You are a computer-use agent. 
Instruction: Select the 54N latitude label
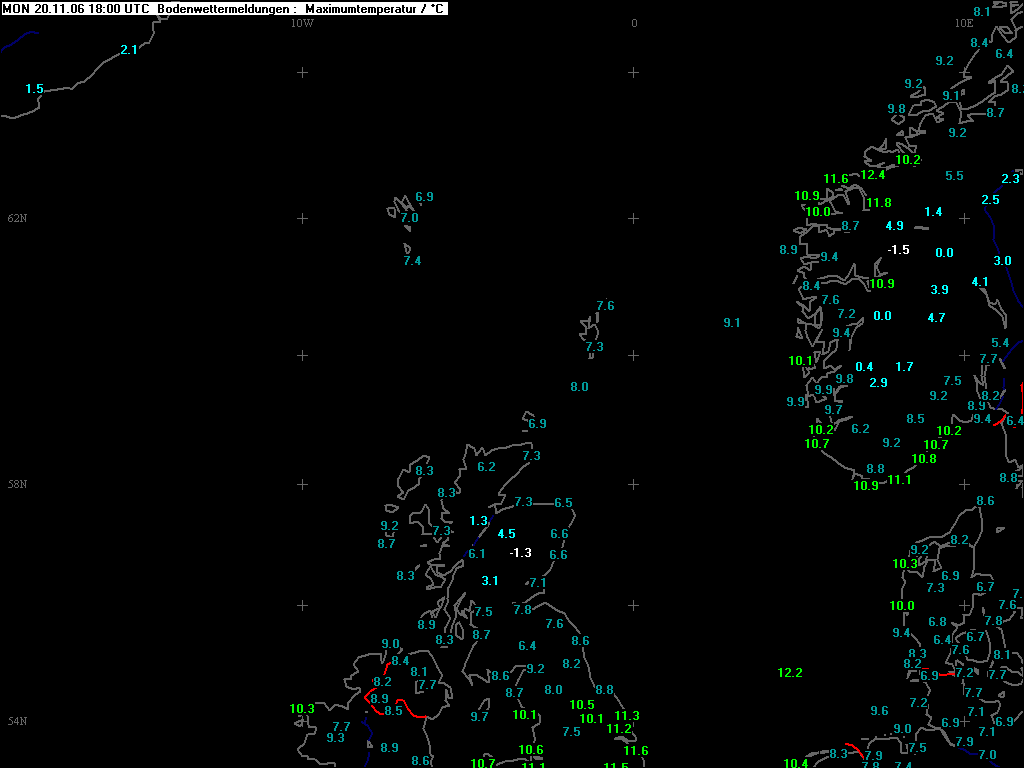coord(17,722)
